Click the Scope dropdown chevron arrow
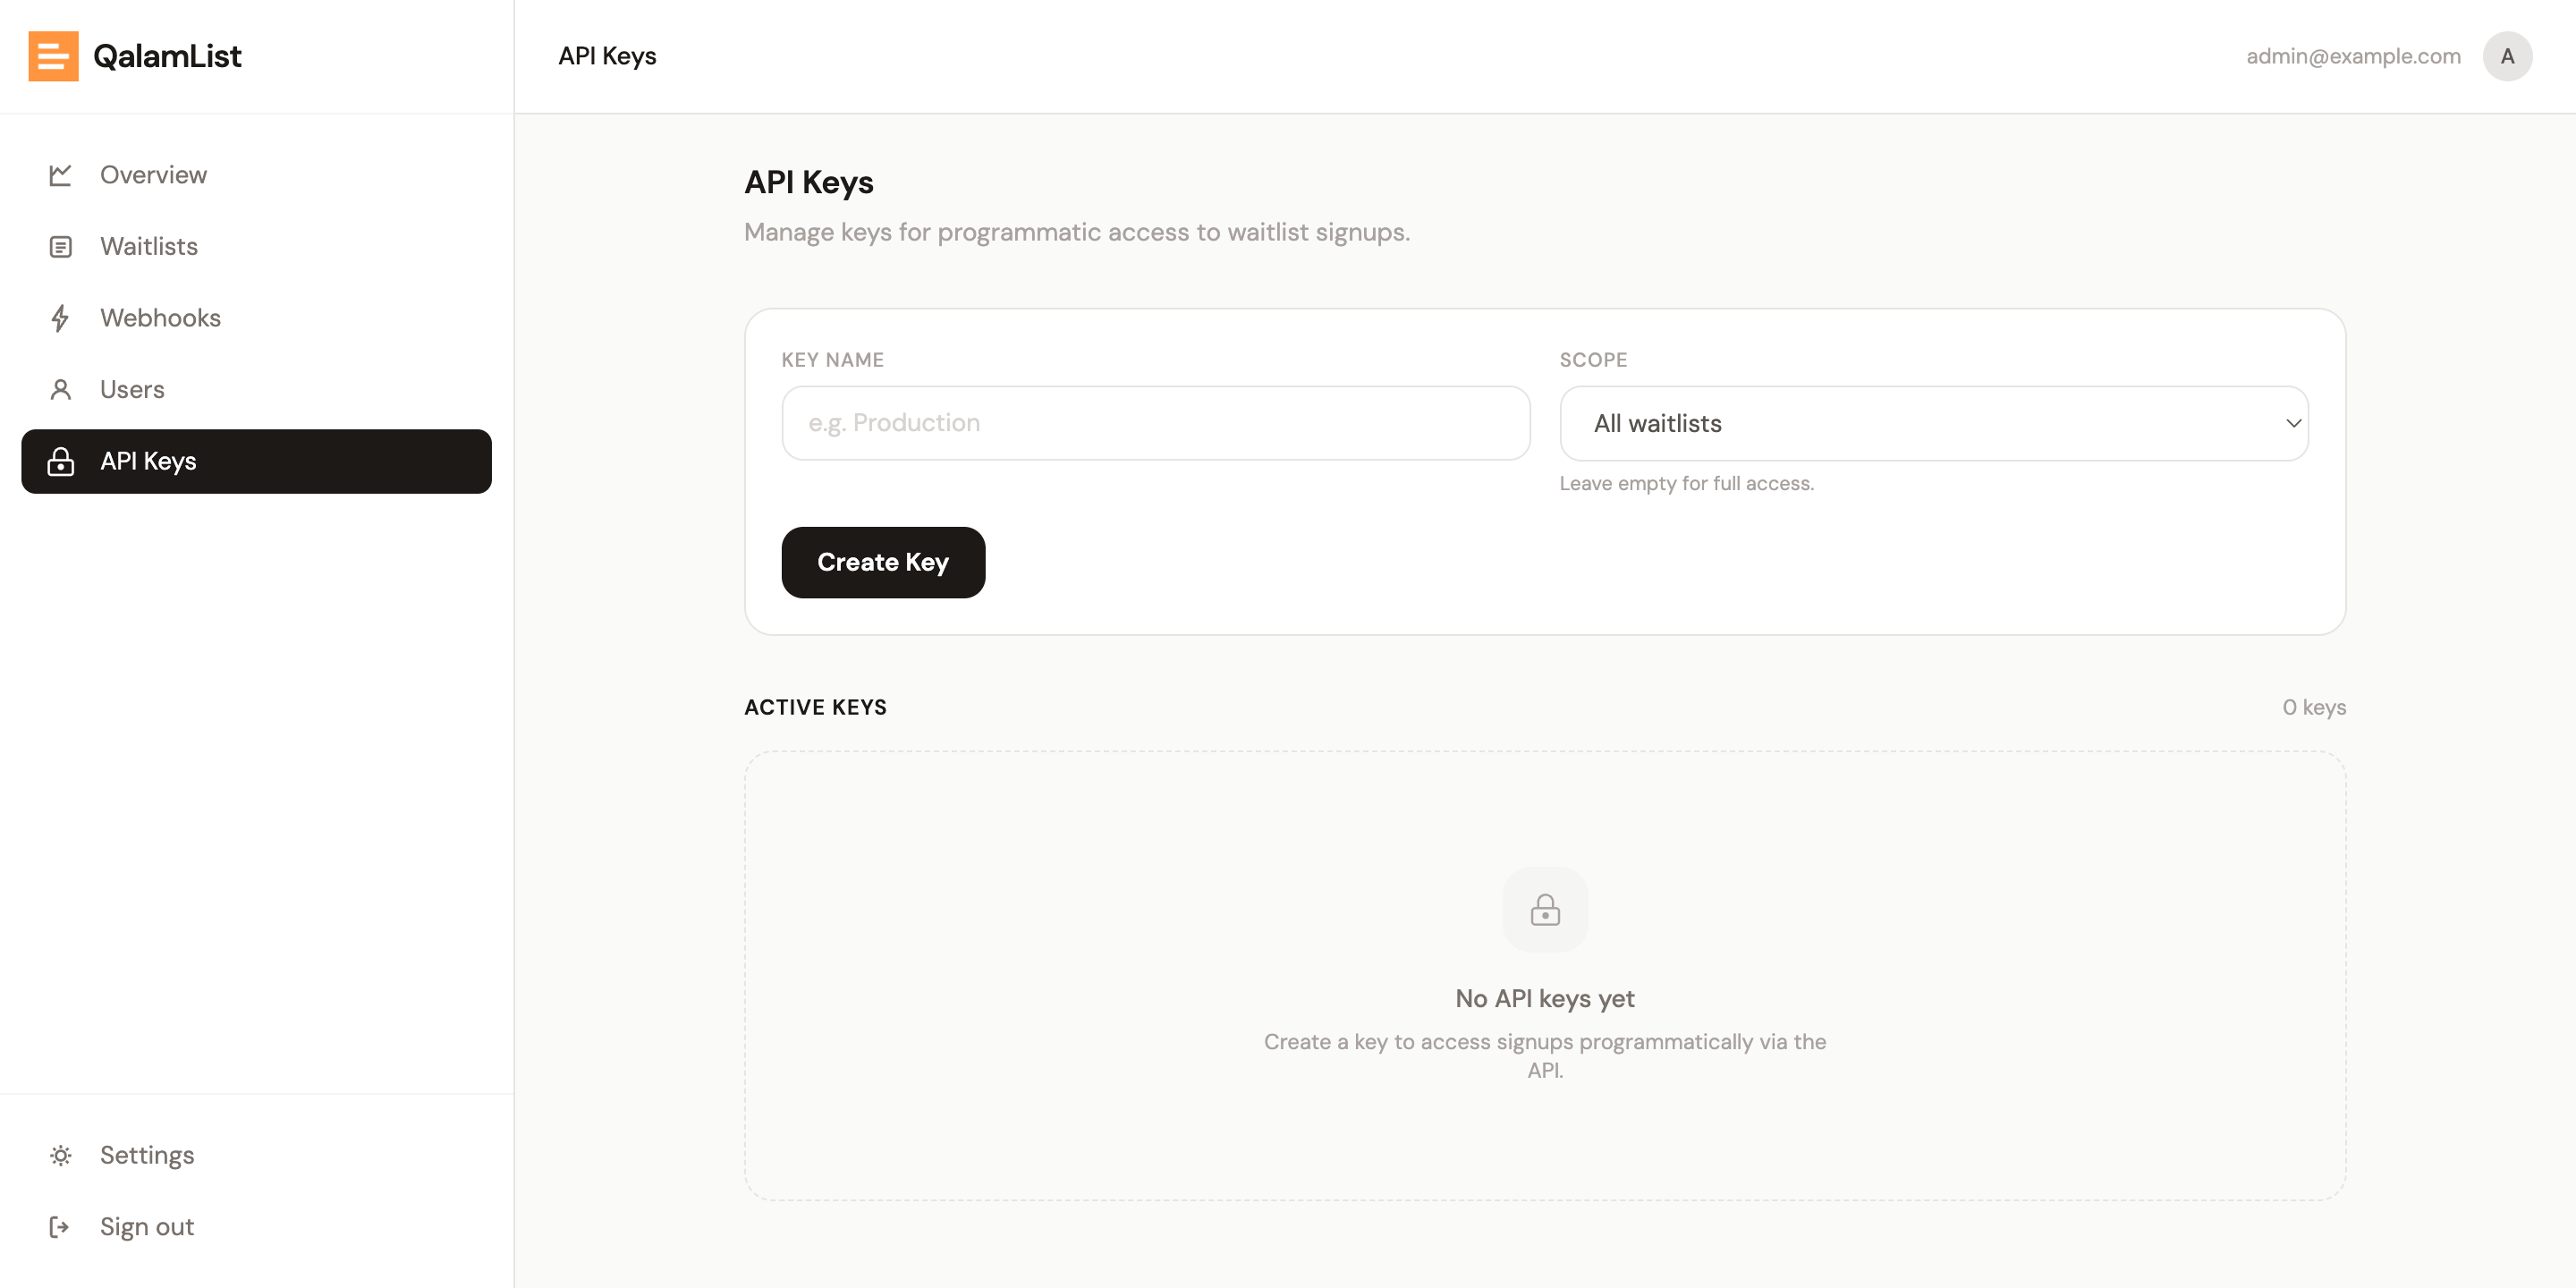Viewport: 2576px width, 1288px height. click(2293, 423)
